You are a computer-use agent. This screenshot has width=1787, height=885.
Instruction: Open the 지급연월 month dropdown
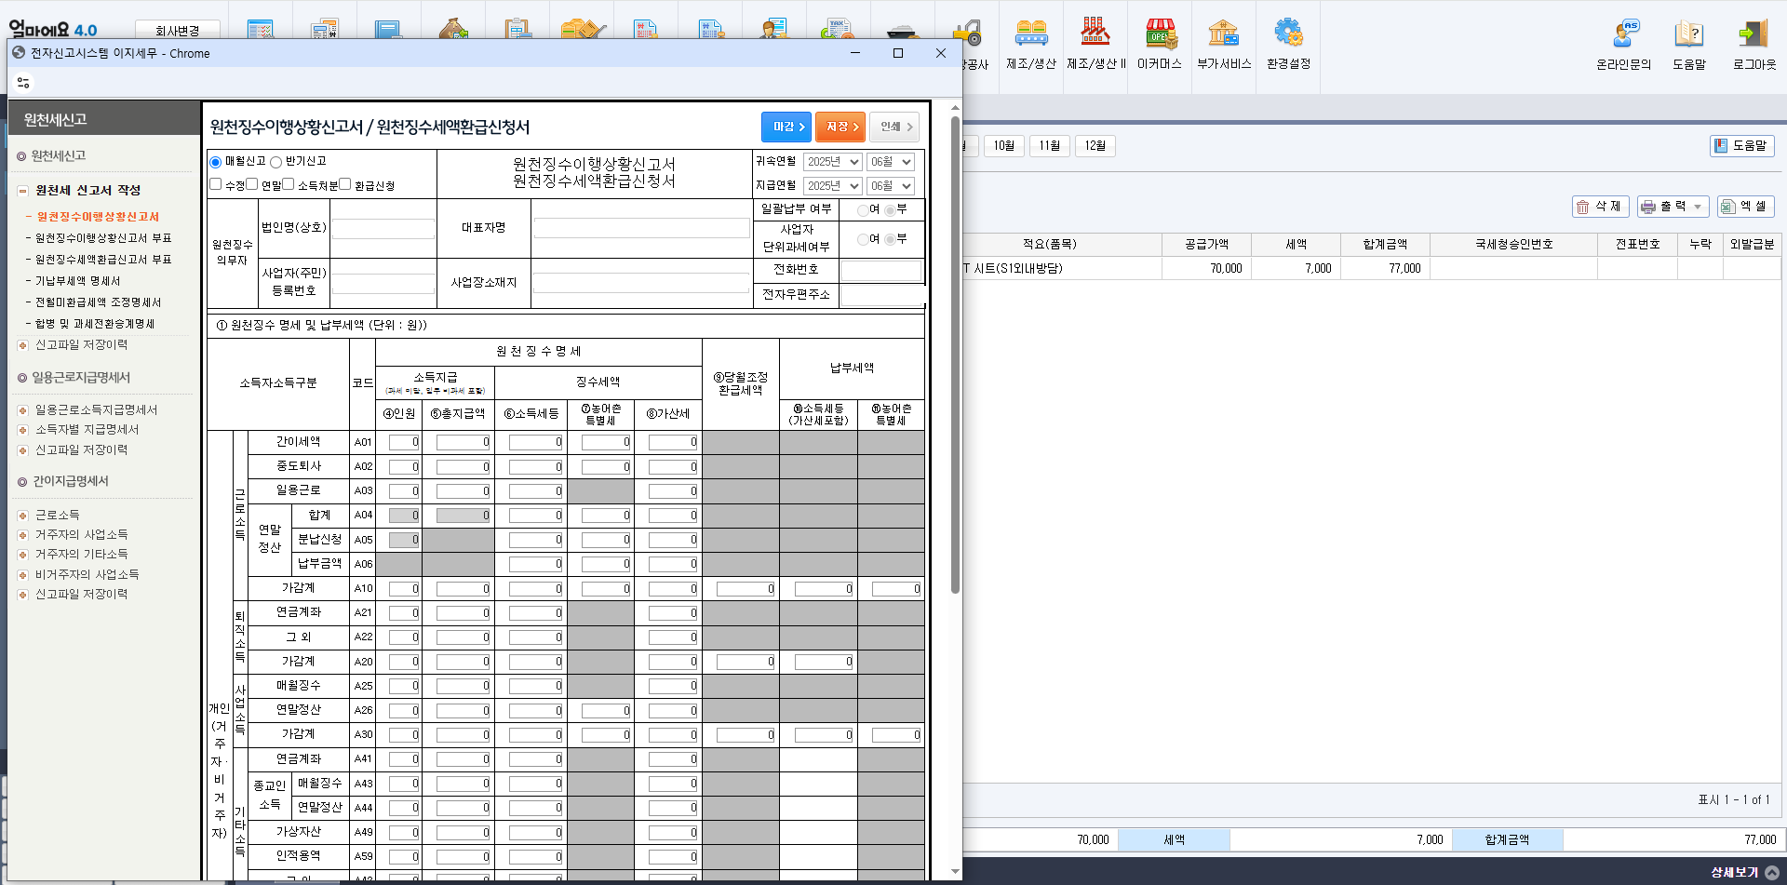tap(890, 186)
